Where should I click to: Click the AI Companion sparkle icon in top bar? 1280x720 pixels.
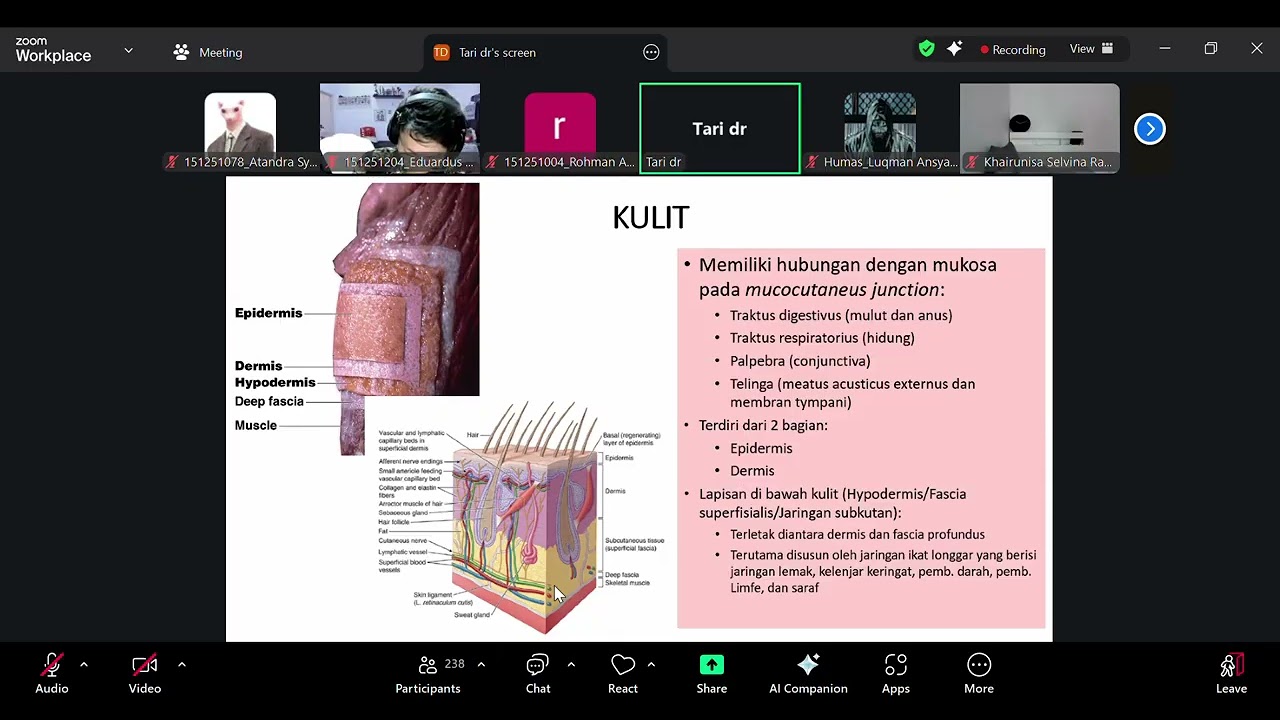[954, 49]
